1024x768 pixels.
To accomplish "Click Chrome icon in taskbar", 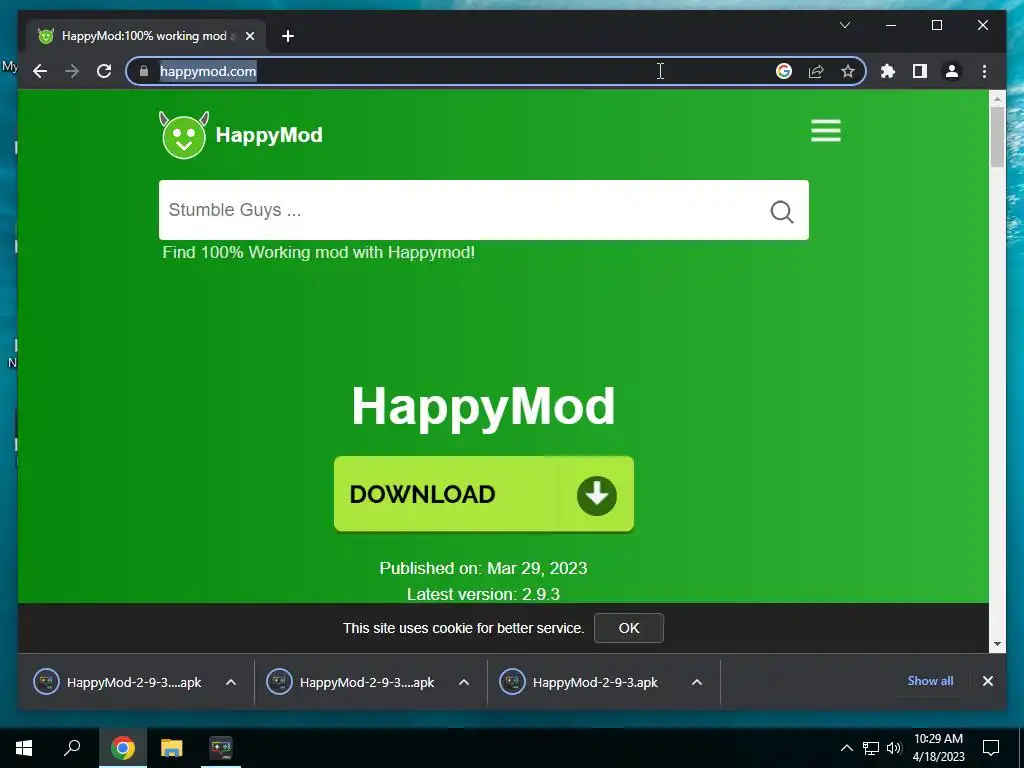I will tap(123, 748).
